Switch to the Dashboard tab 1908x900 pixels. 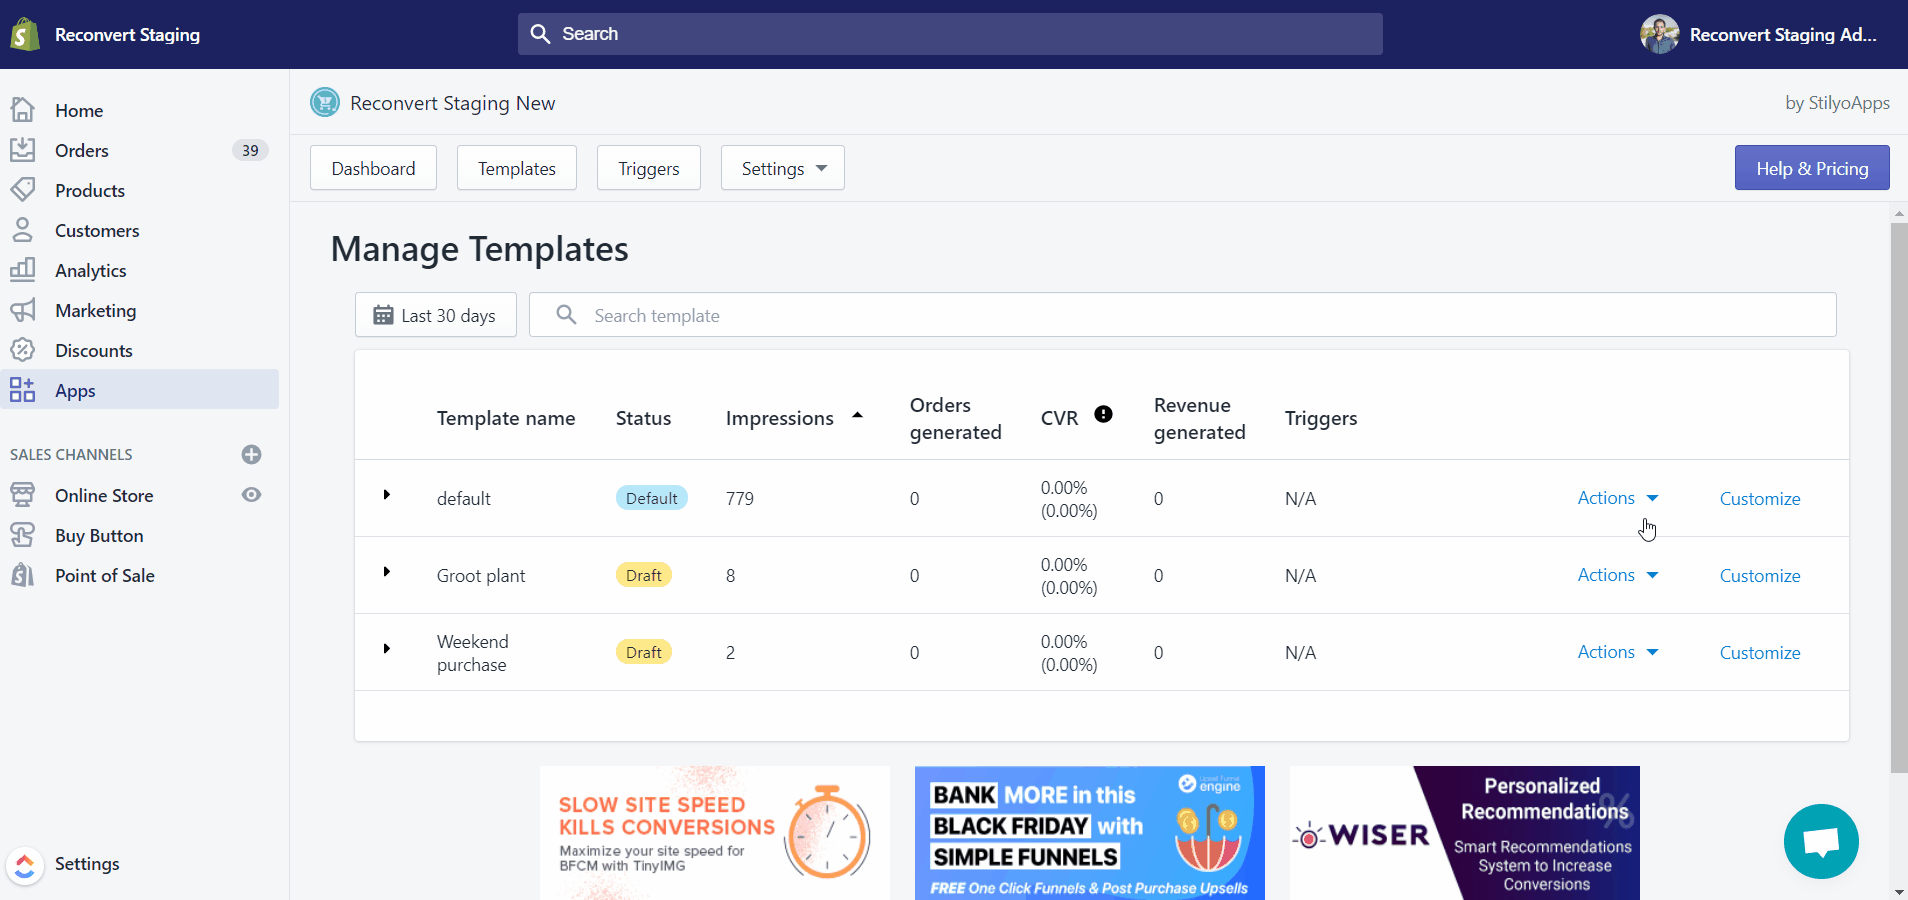(x=373, y=168)
